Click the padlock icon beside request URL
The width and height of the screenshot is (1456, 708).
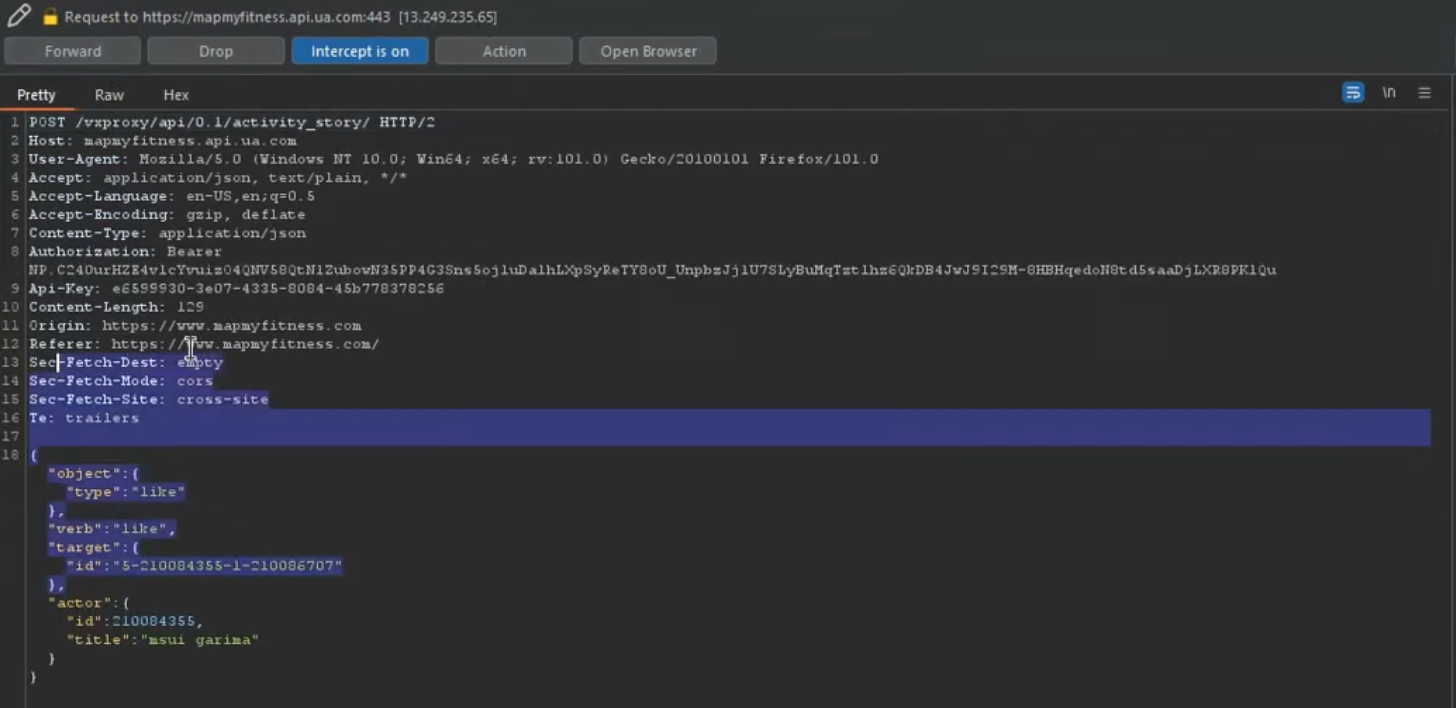[50, 17]
